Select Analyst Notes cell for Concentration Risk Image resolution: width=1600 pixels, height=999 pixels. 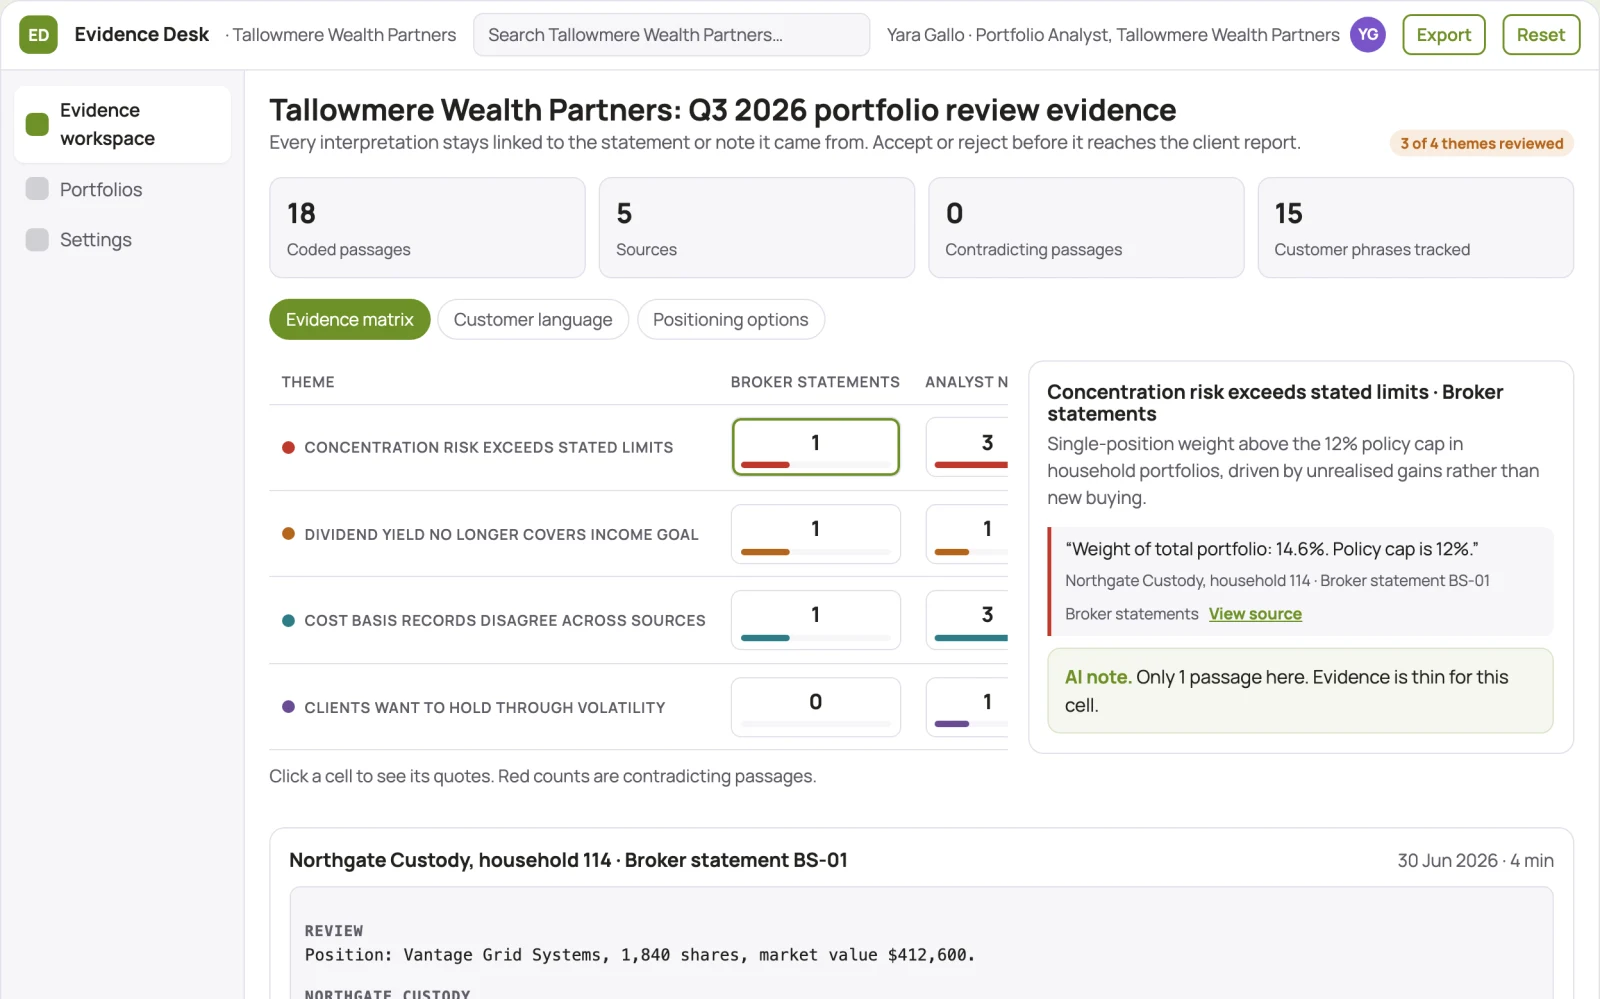(x=967, y=447)
